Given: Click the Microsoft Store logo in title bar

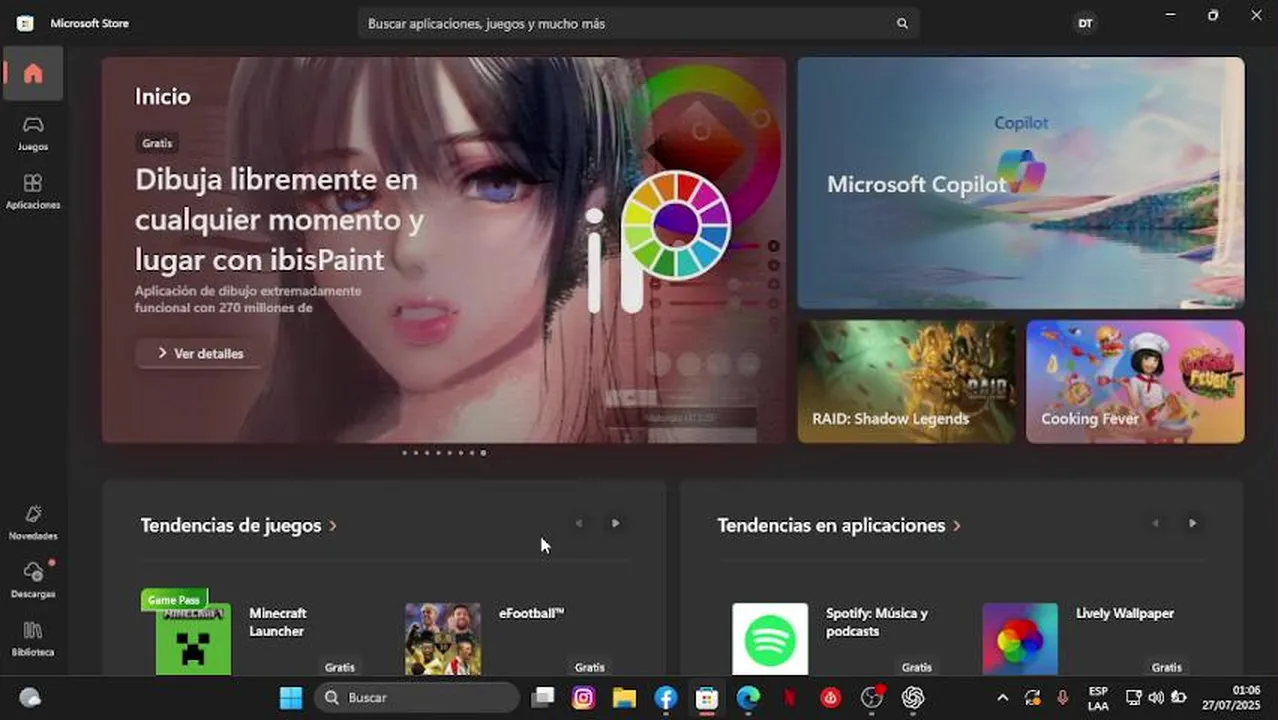Looking at the screenshot, I should [x=25, y=23].
